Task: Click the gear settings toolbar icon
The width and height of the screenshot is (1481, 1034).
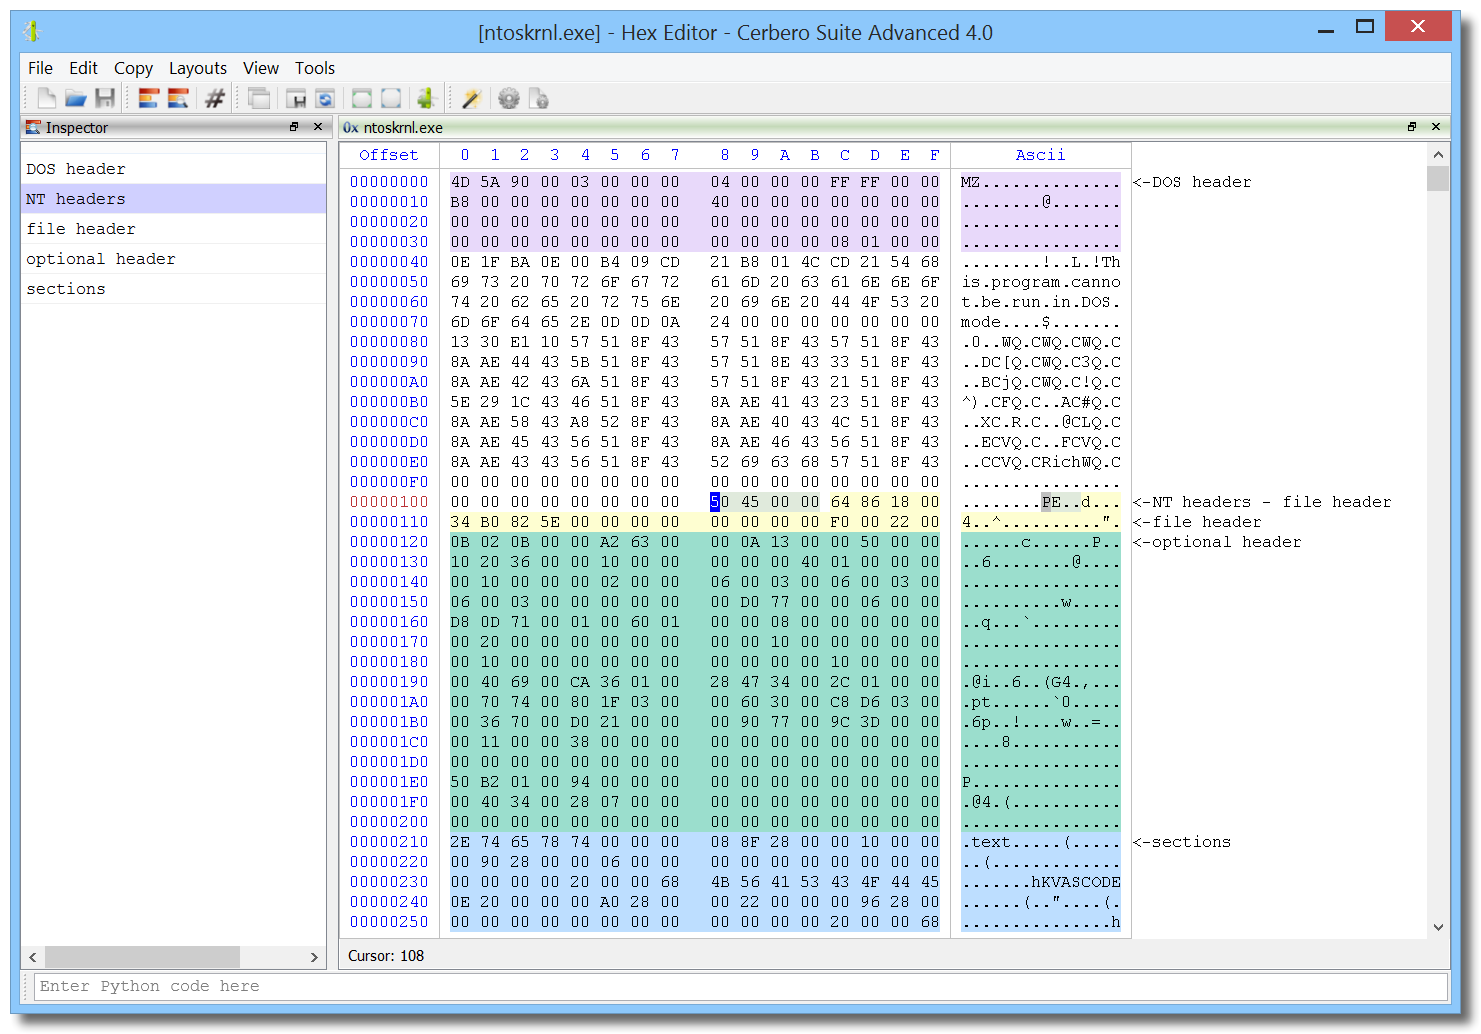Action: (509, 98)
